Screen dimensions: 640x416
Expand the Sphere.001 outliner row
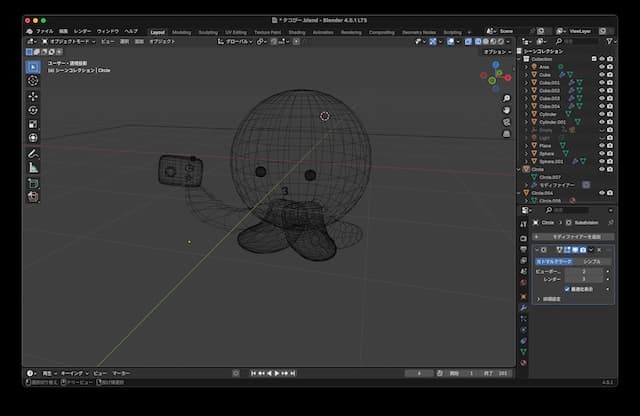(x=527, y=162)
